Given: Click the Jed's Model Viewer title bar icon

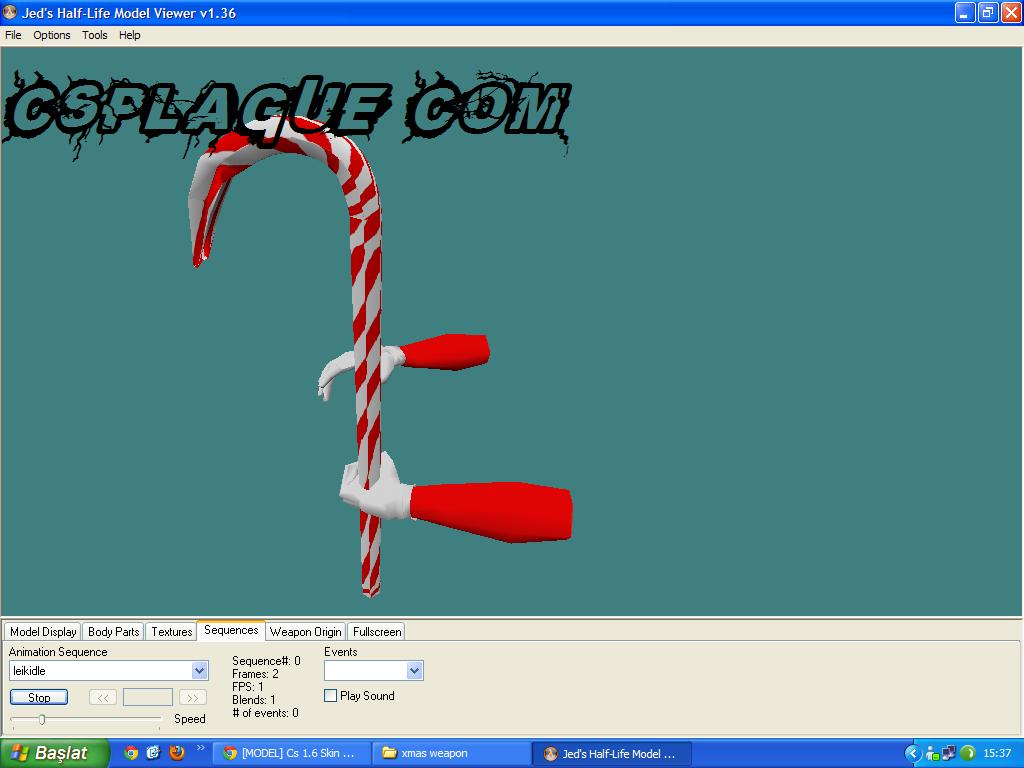Looking at the screenshot, I should [10, 12].
